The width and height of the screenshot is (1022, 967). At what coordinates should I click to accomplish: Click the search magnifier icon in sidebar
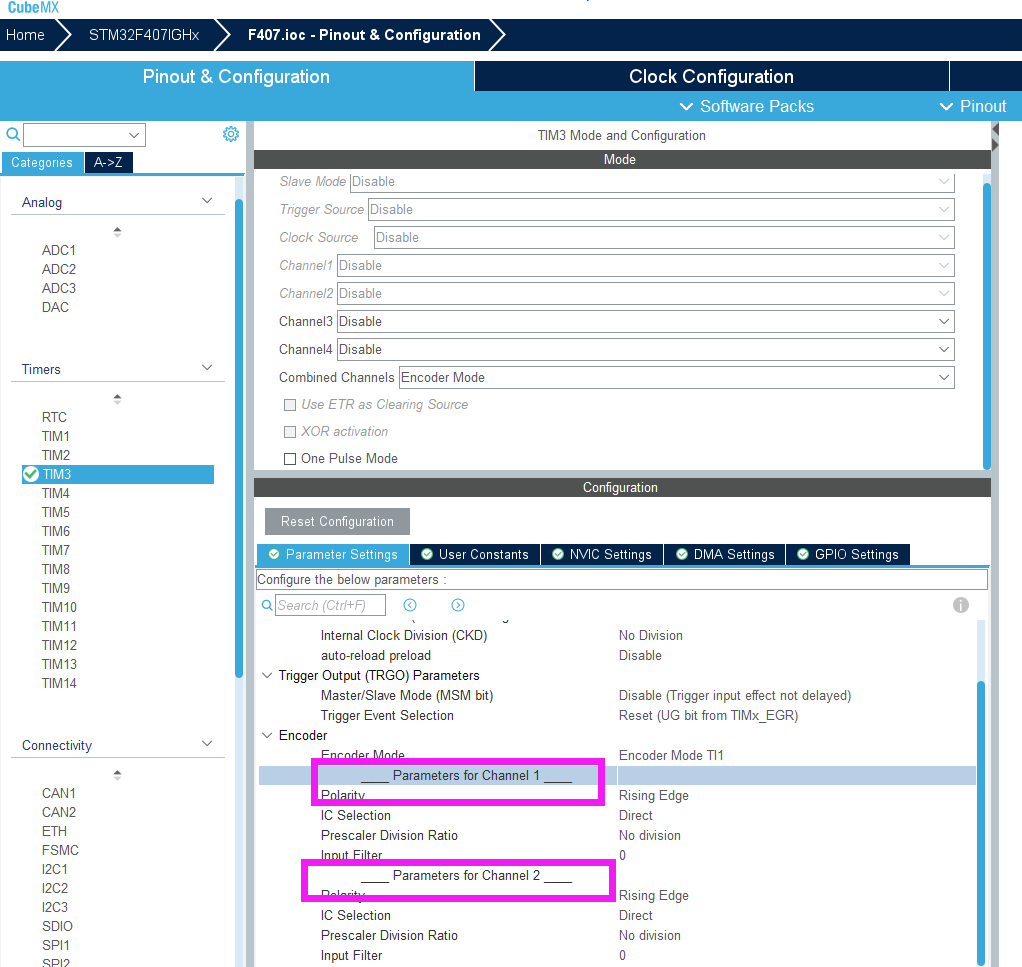[12, 134]
